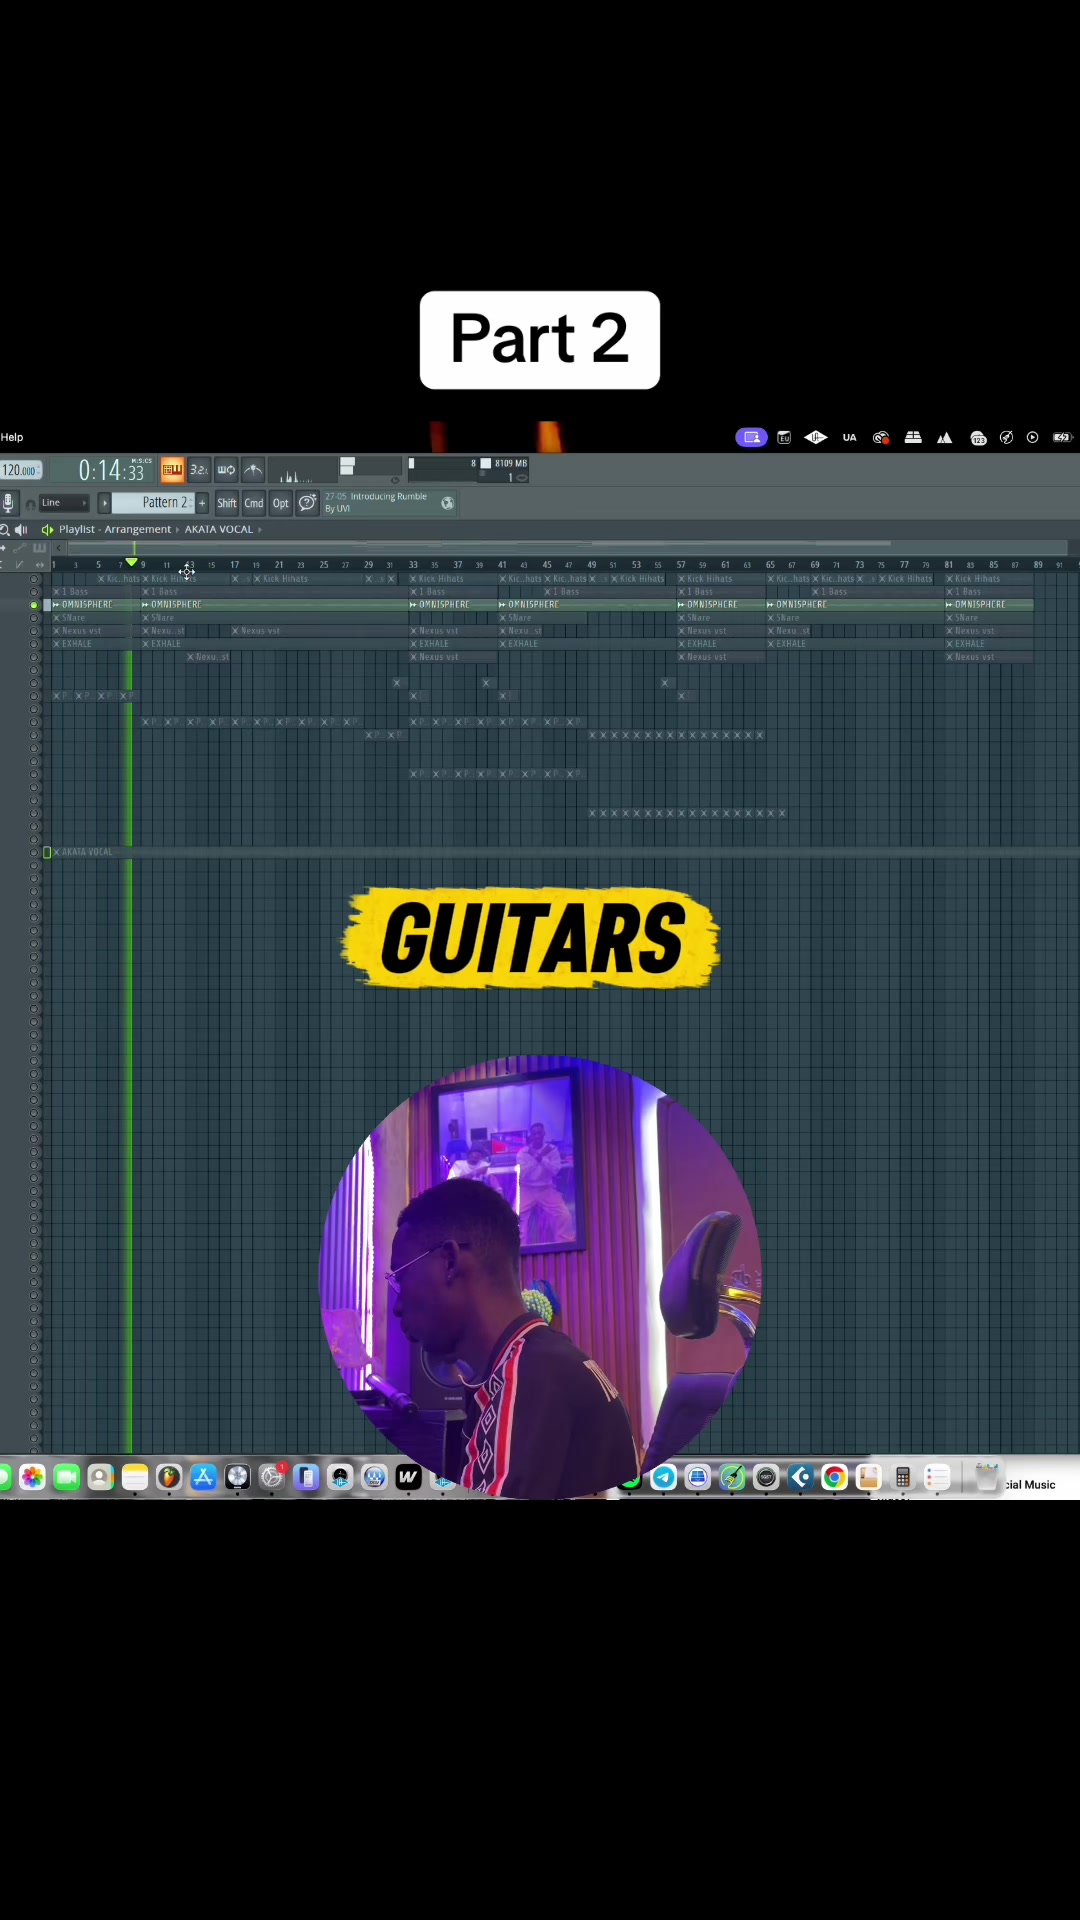Click the Creative Cloud menu bar icon

881,437
